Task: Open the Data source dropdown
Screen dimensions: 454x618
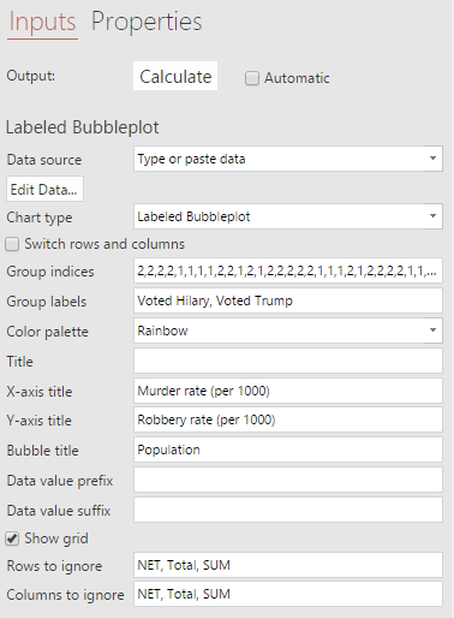Action: (288, 159)
